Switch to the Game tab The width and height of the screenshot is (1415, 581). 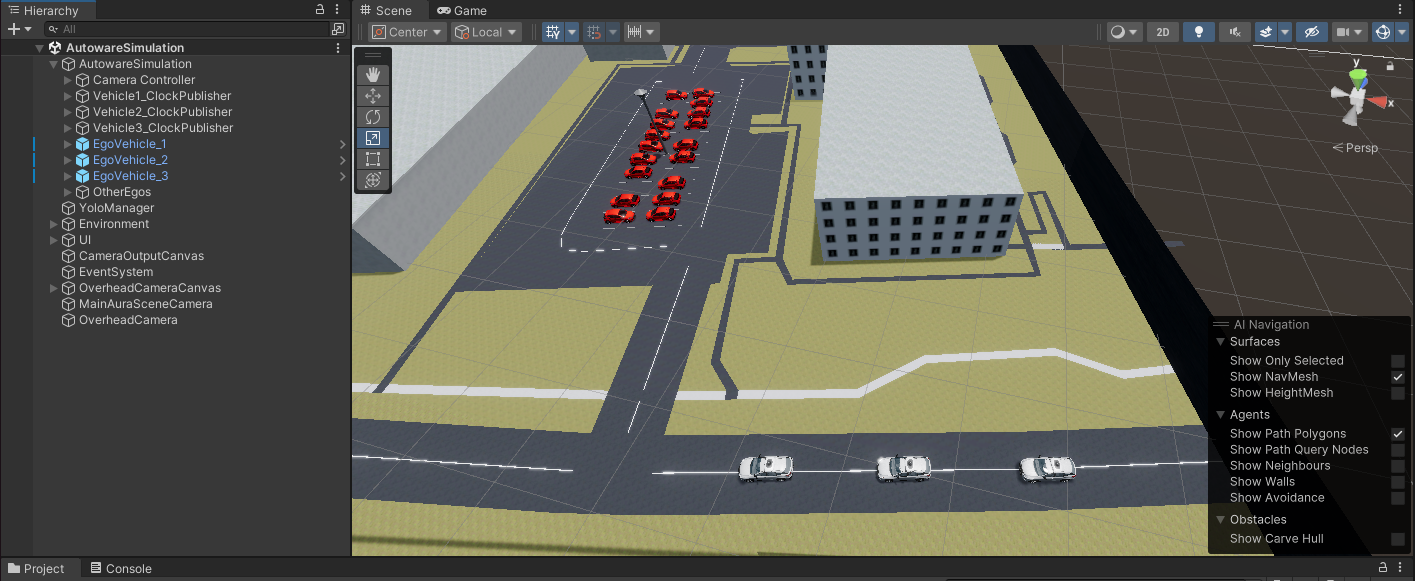462,10
